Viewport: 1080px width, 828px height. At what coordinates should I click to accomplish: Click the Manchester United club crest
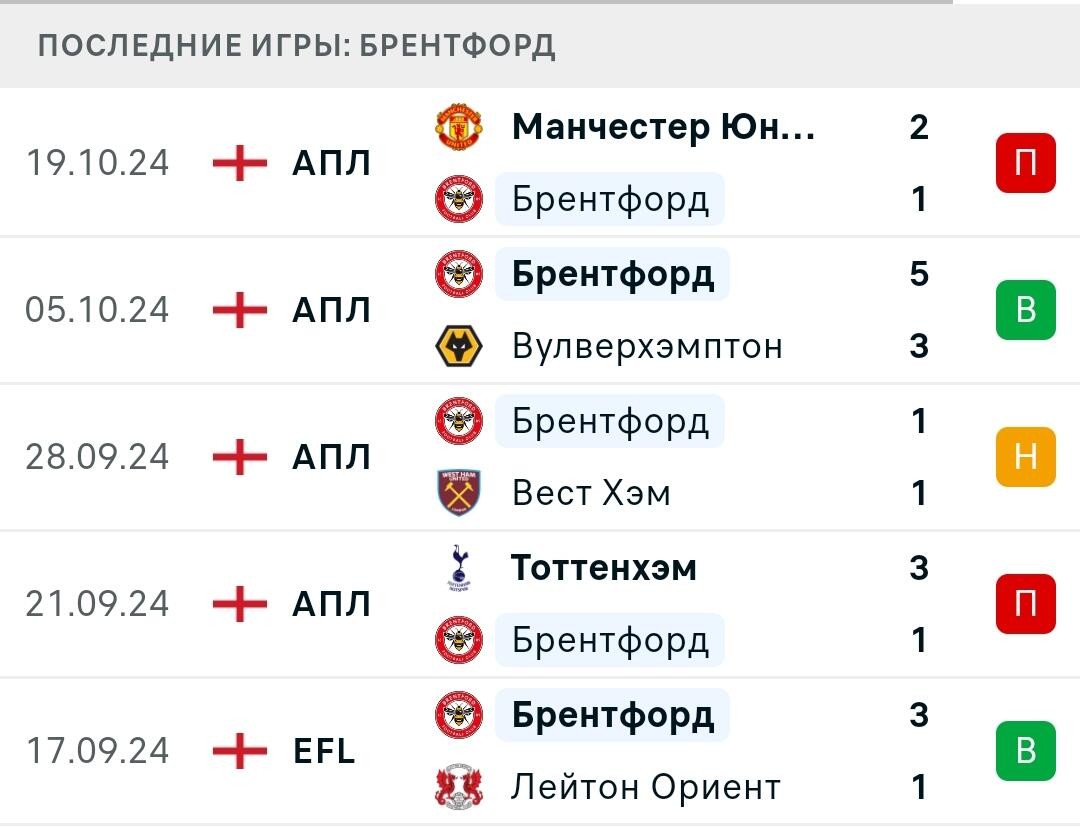point(459,127)
